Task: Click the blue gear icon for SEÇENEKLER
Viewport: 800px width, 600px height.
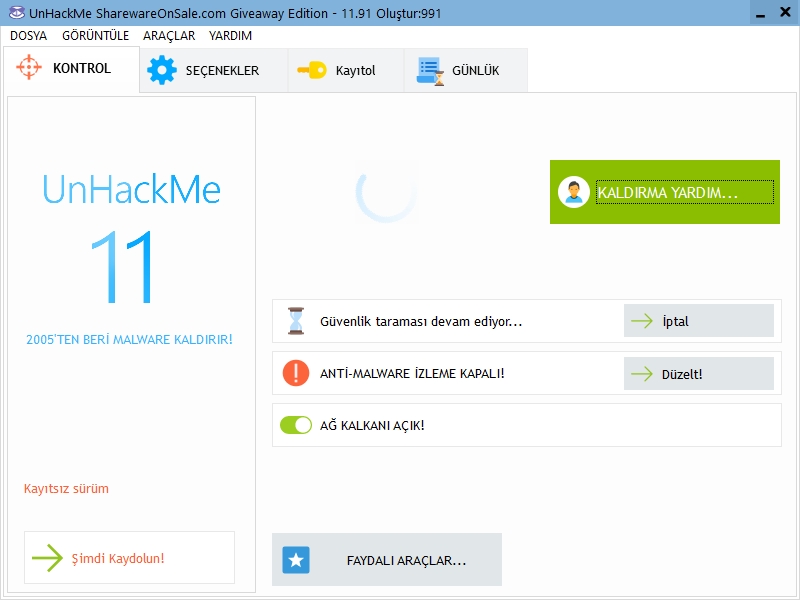Action: click(162, 70)
